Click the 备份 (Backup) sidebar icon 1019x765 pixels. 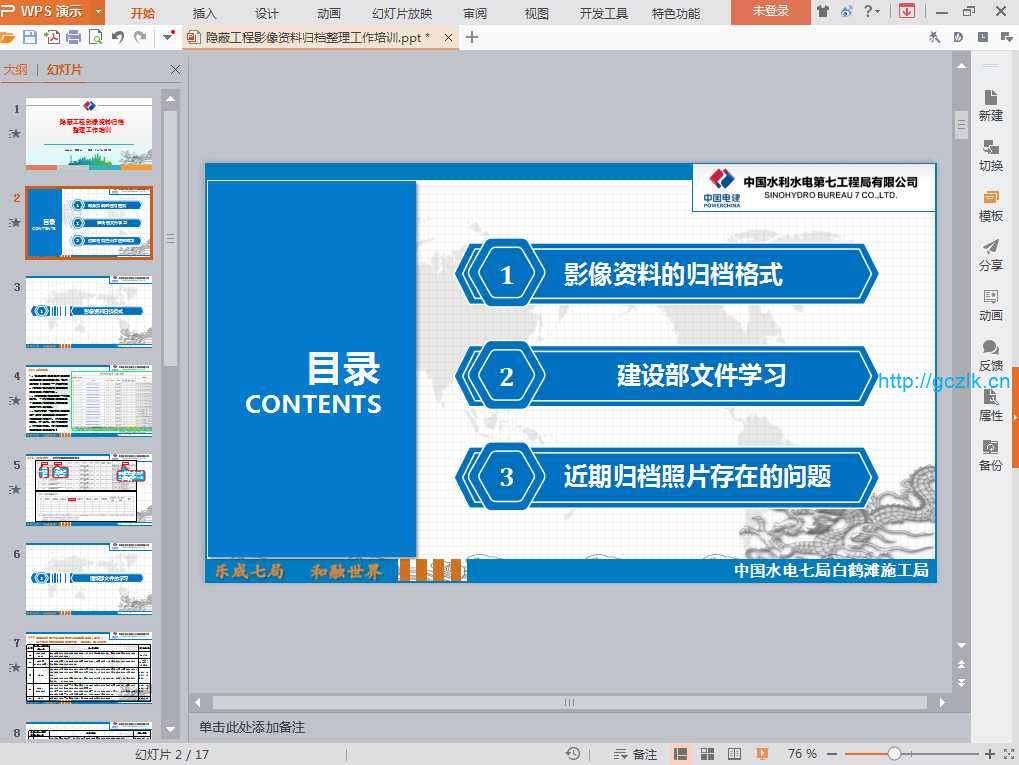pyautogui.click(x=990, y=455)
